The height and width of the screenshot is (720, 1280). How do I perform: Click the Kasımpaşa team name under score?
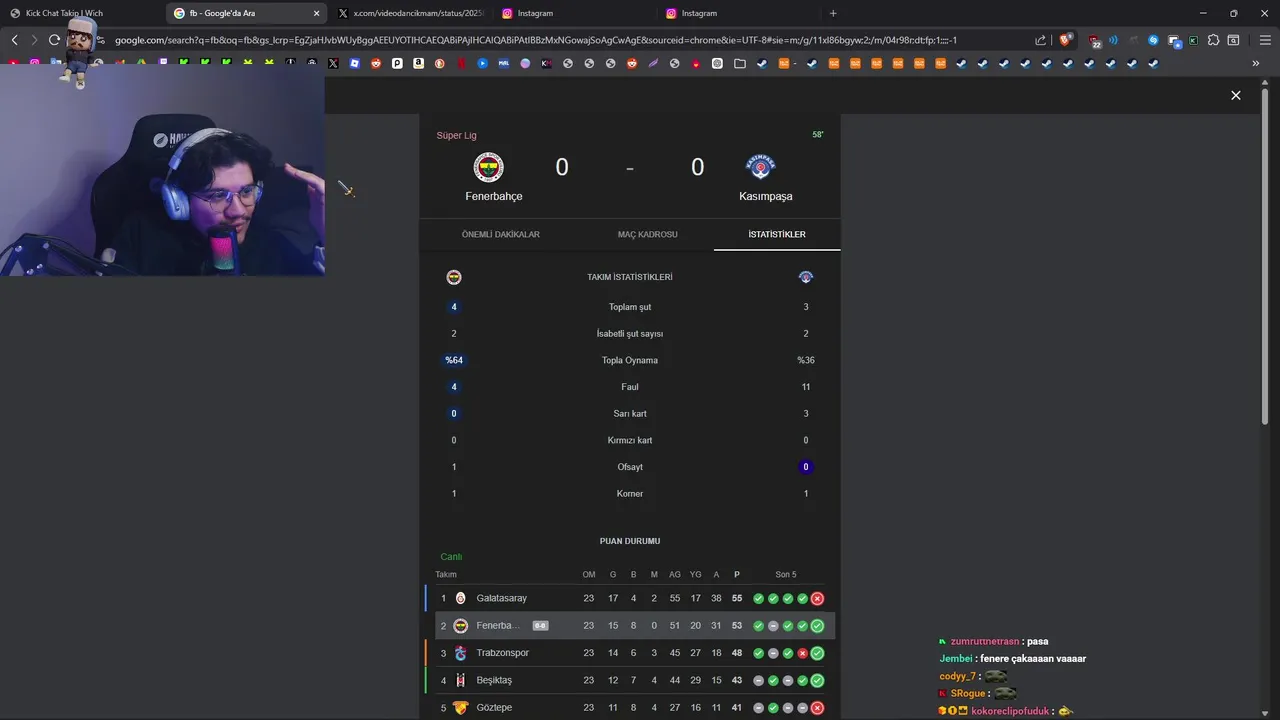click(766, 196)
